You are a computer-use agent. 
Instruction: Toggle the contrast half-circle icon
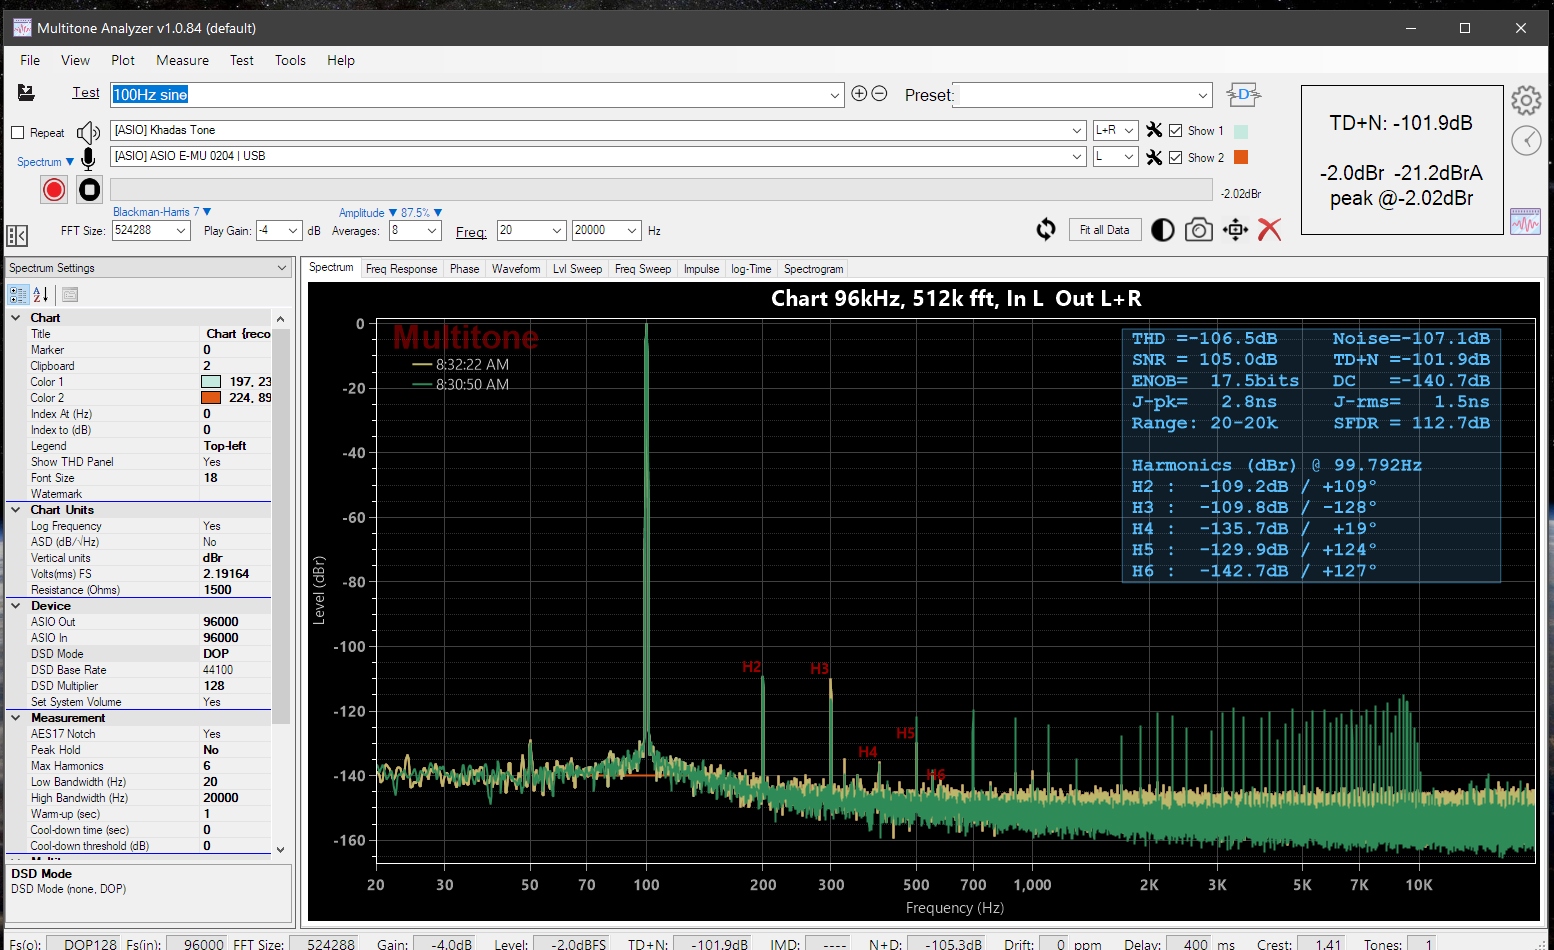[x=1162, y=230]
